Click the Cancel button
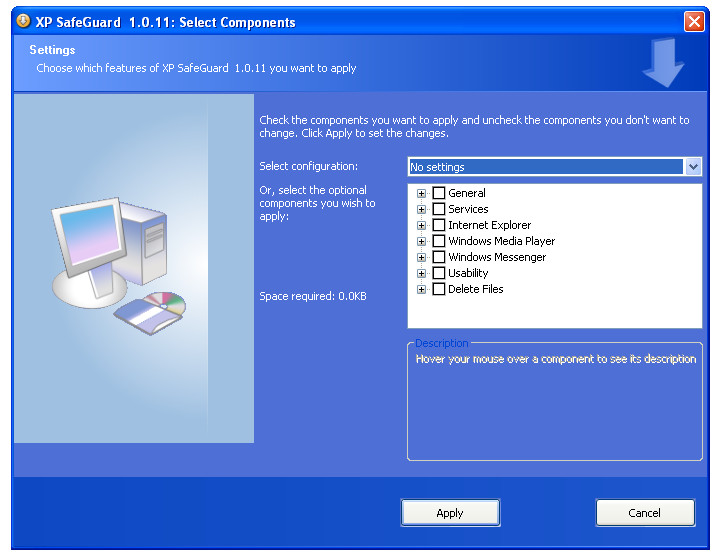Image resolution: width=720 pixels, height=560 pixels. [x=645, y=513]
